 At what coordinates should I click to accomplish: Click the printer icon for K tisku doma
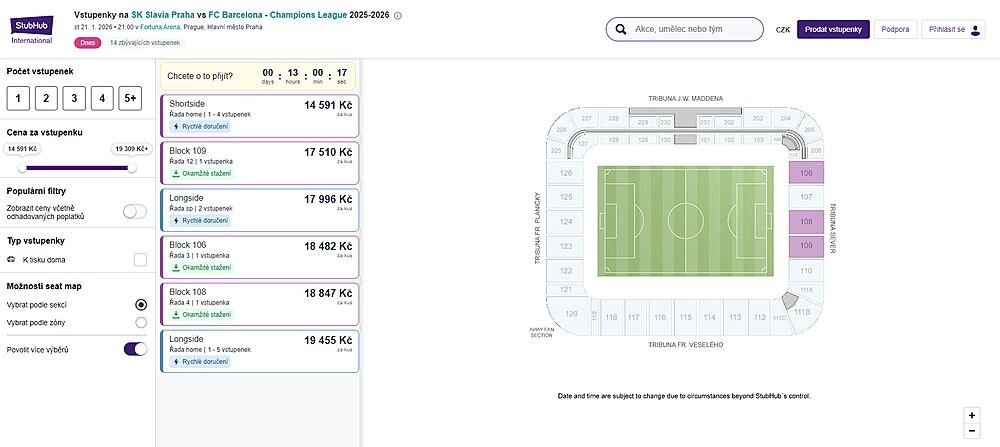(x=11, y=260)
